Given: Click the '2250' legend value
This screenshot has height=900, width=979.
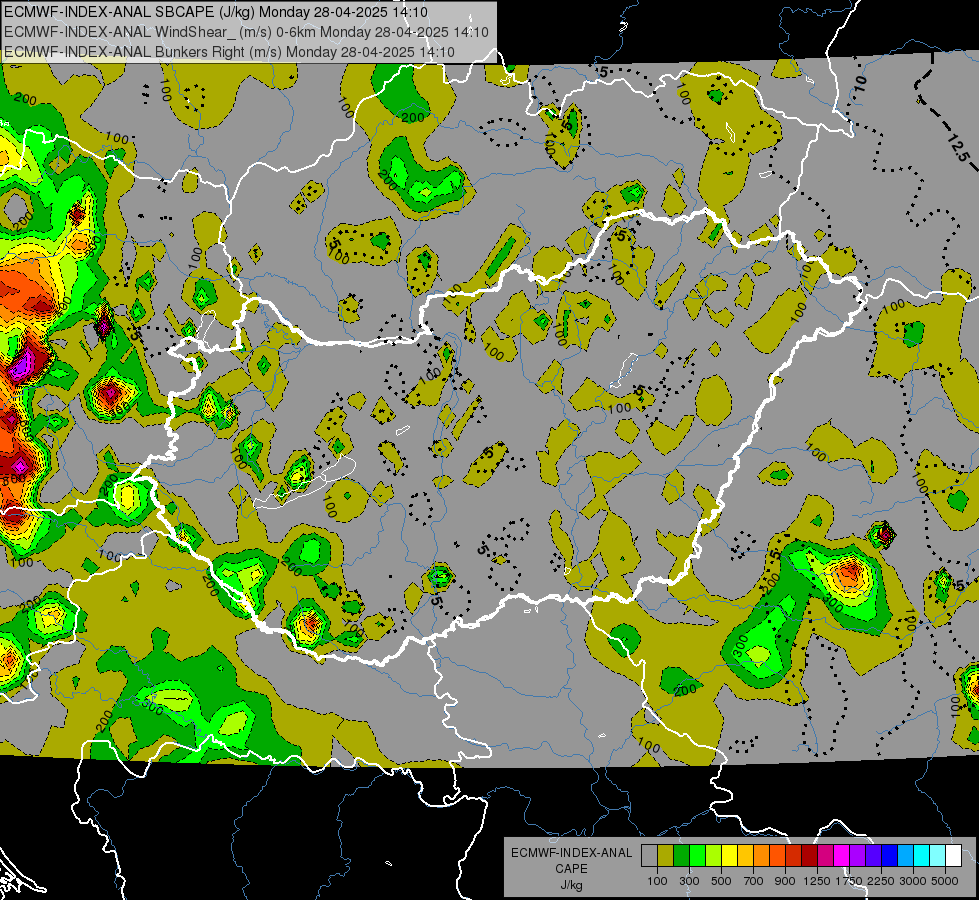Looking at the screenshot, I should pyautogui.click(x=881, y=881).
